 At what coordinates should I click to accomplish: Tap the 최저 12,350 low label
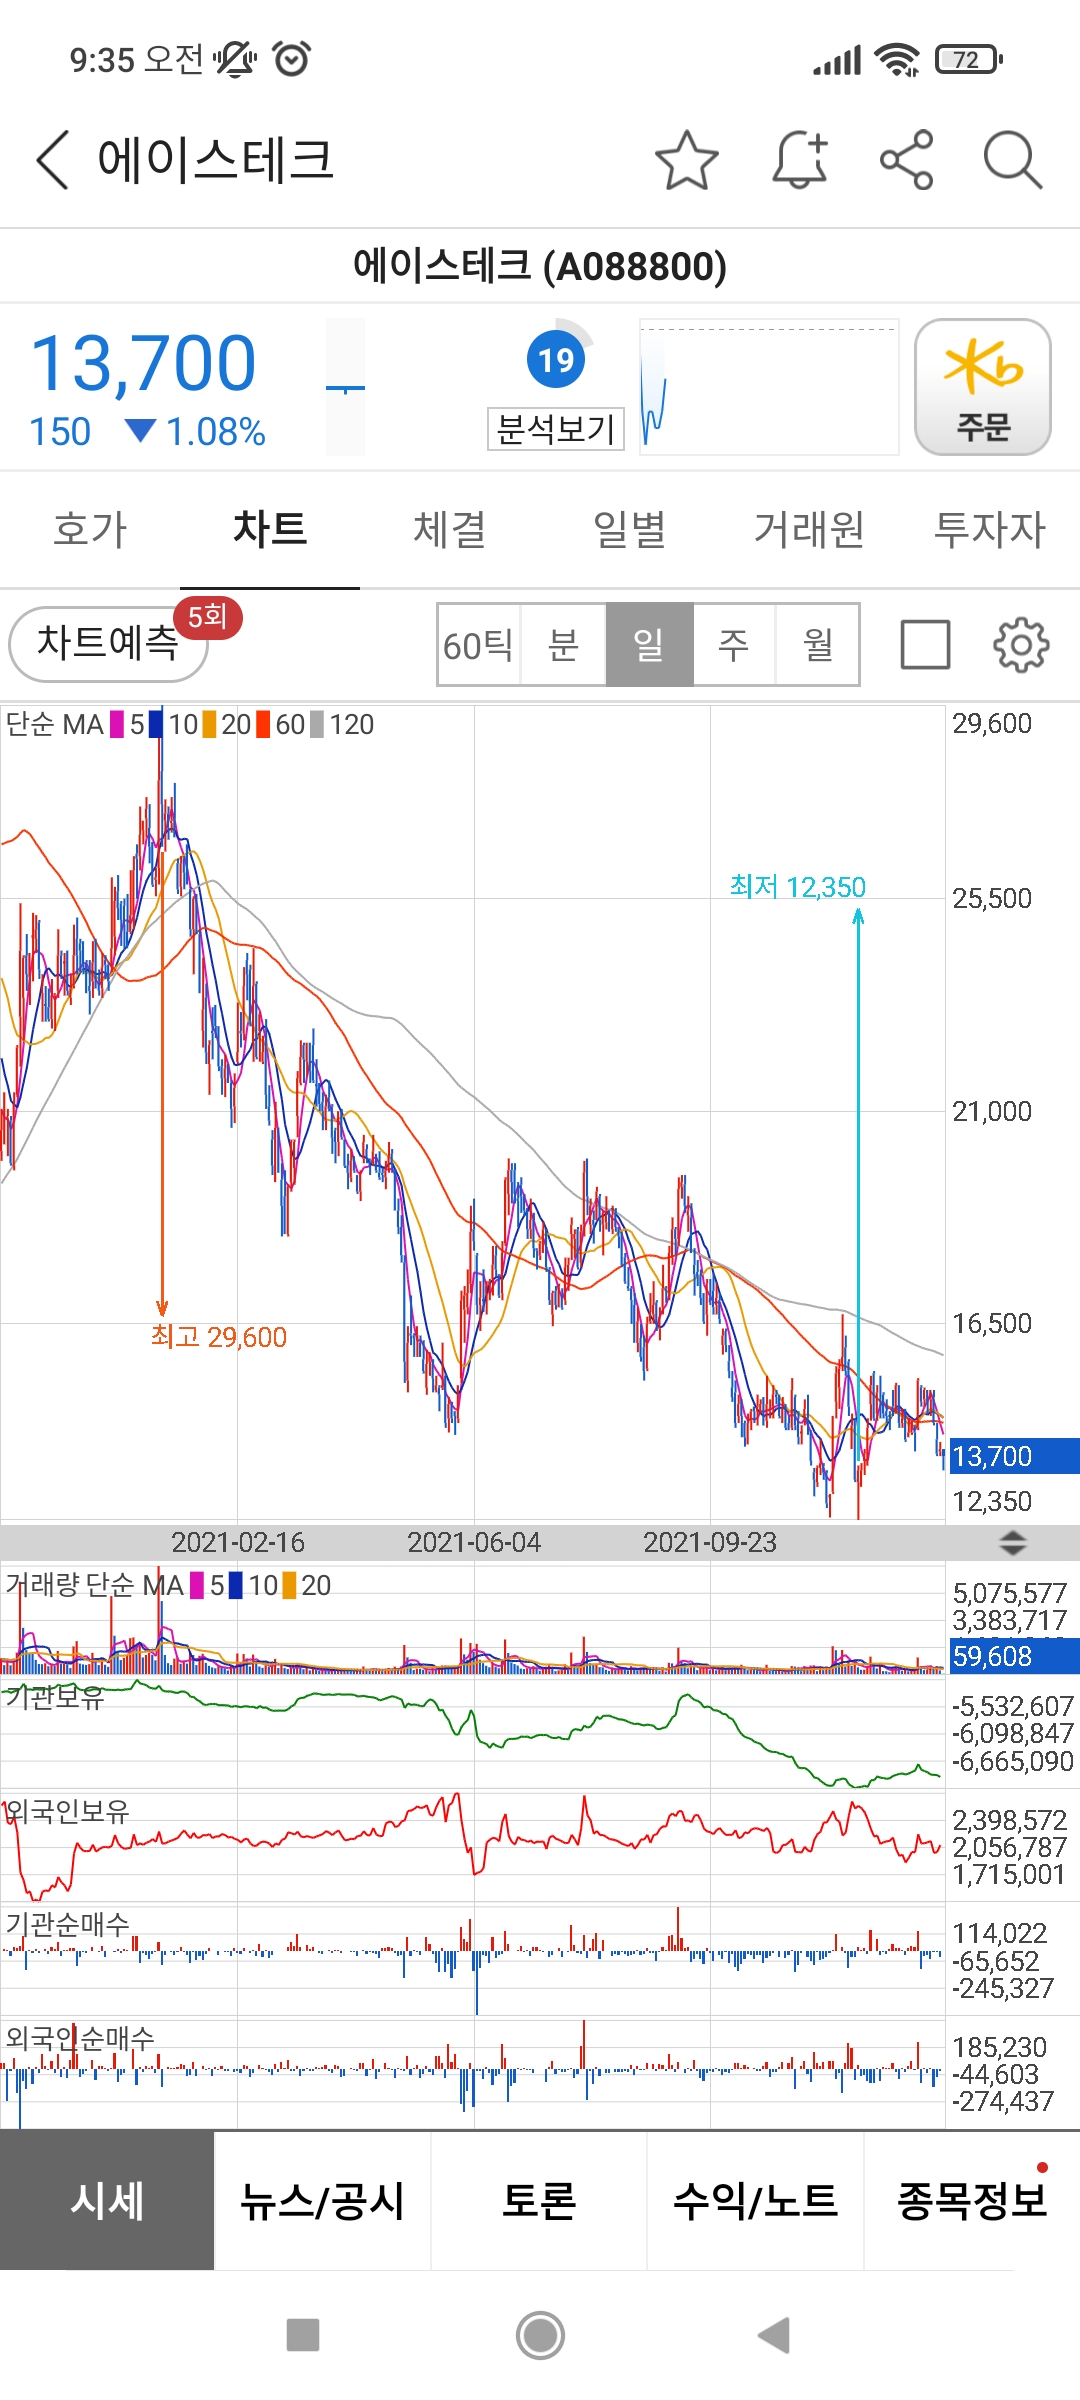(798, 887)
